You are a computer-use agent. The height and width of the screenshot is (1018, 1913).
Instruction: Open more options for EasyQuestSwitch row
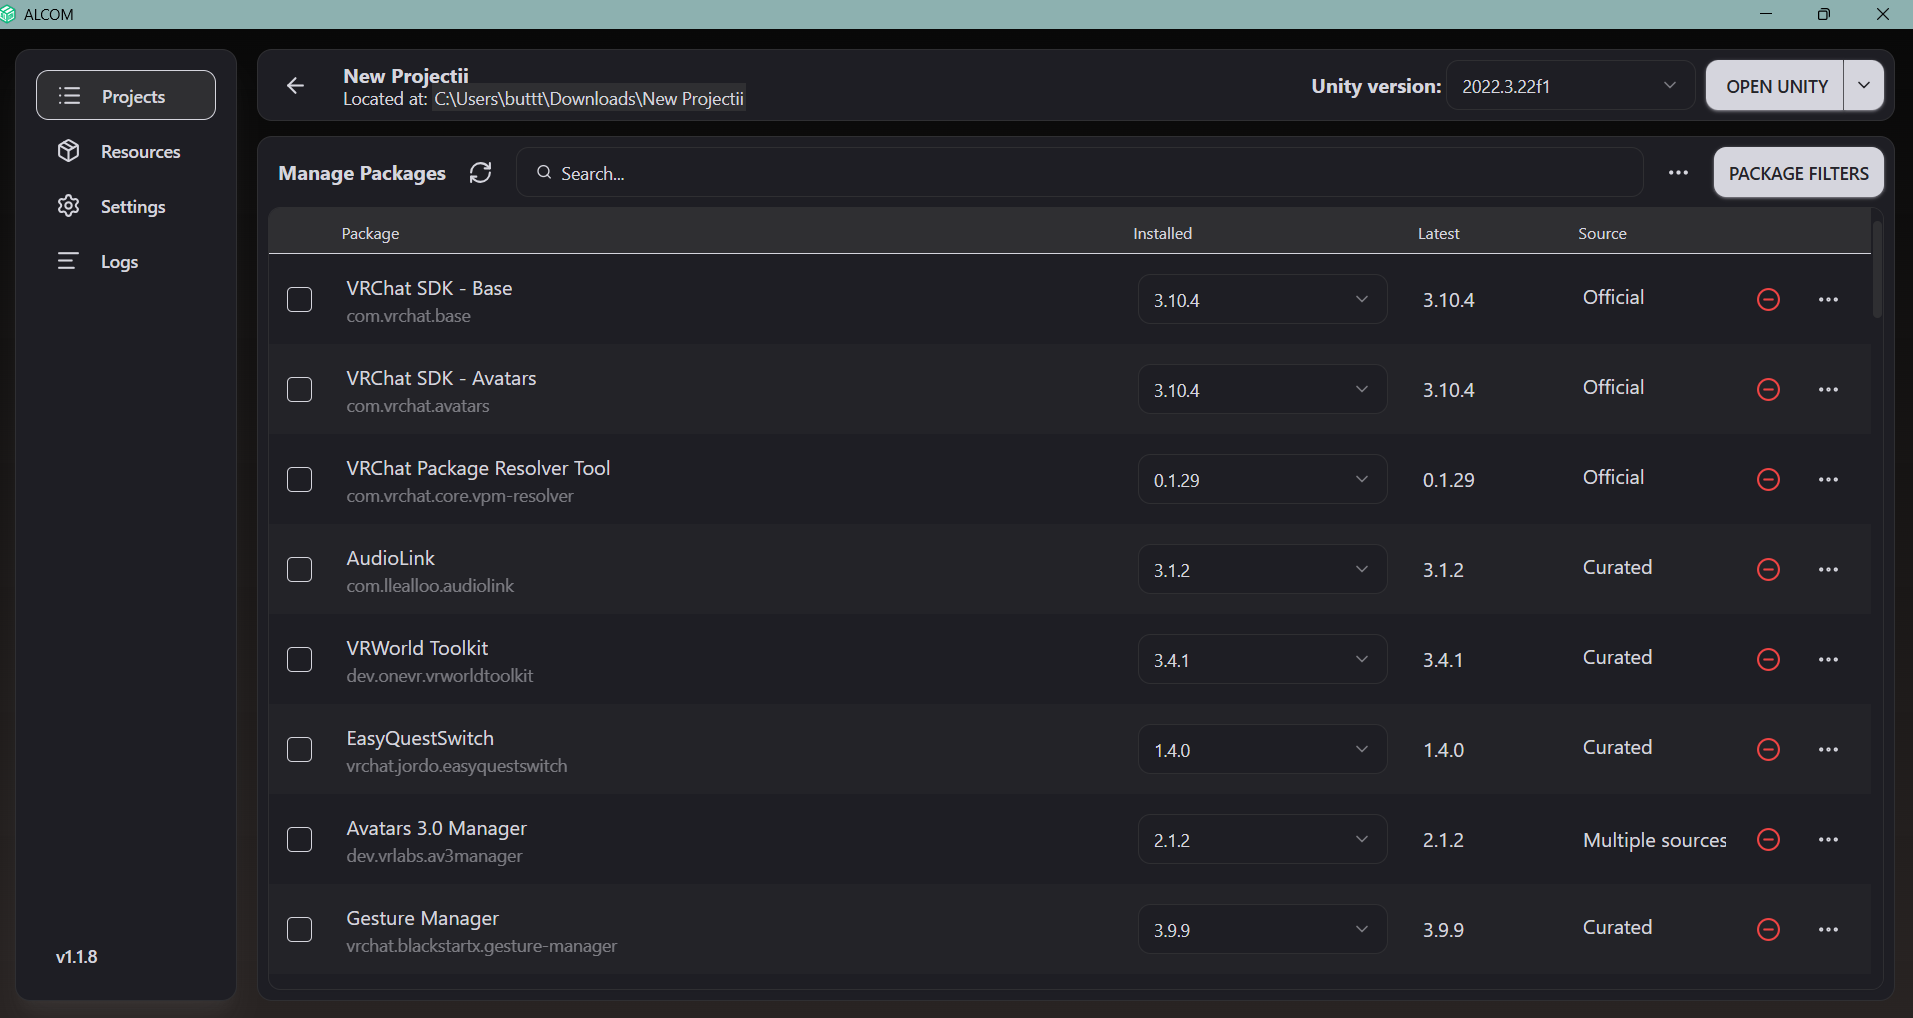pos(1828,749)
